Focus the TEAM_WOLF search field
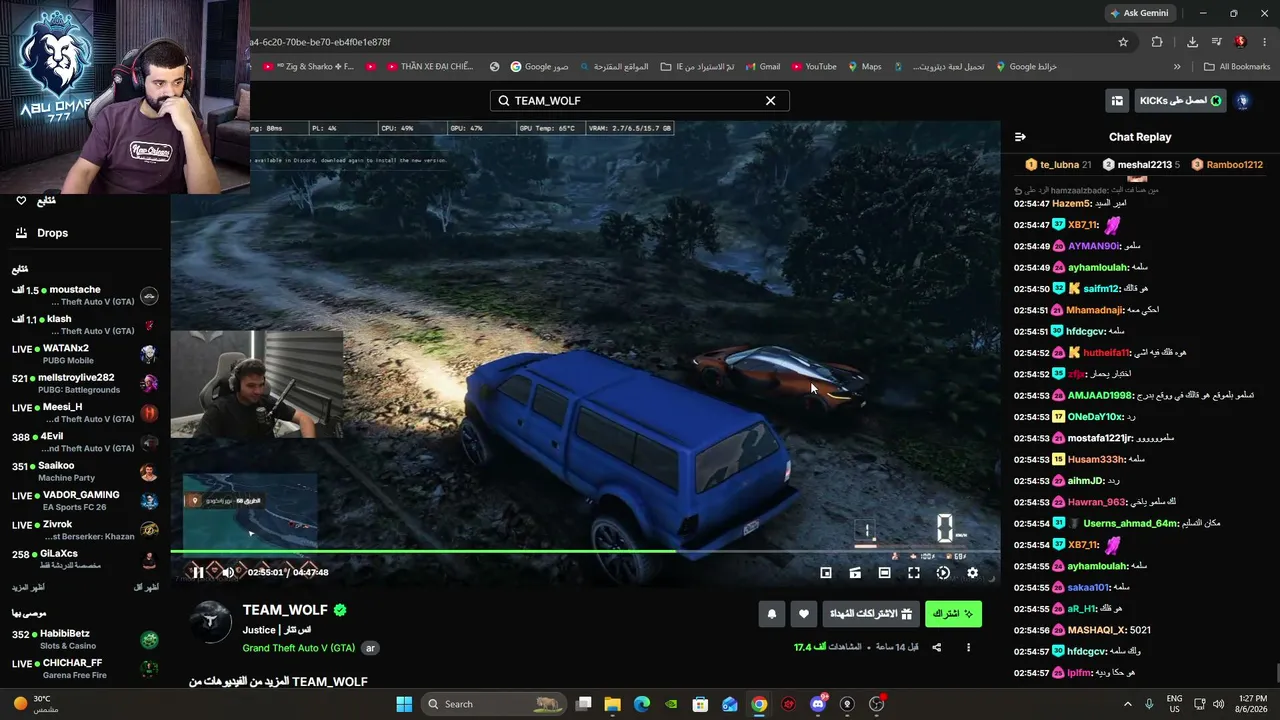 click(640, 101)
